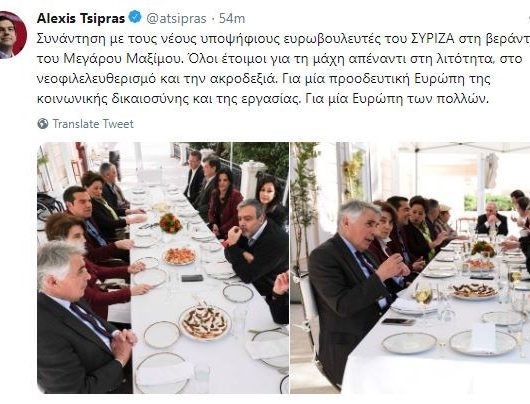Click the line starting with νεοφιλελευθερισμό

[263, 79]
